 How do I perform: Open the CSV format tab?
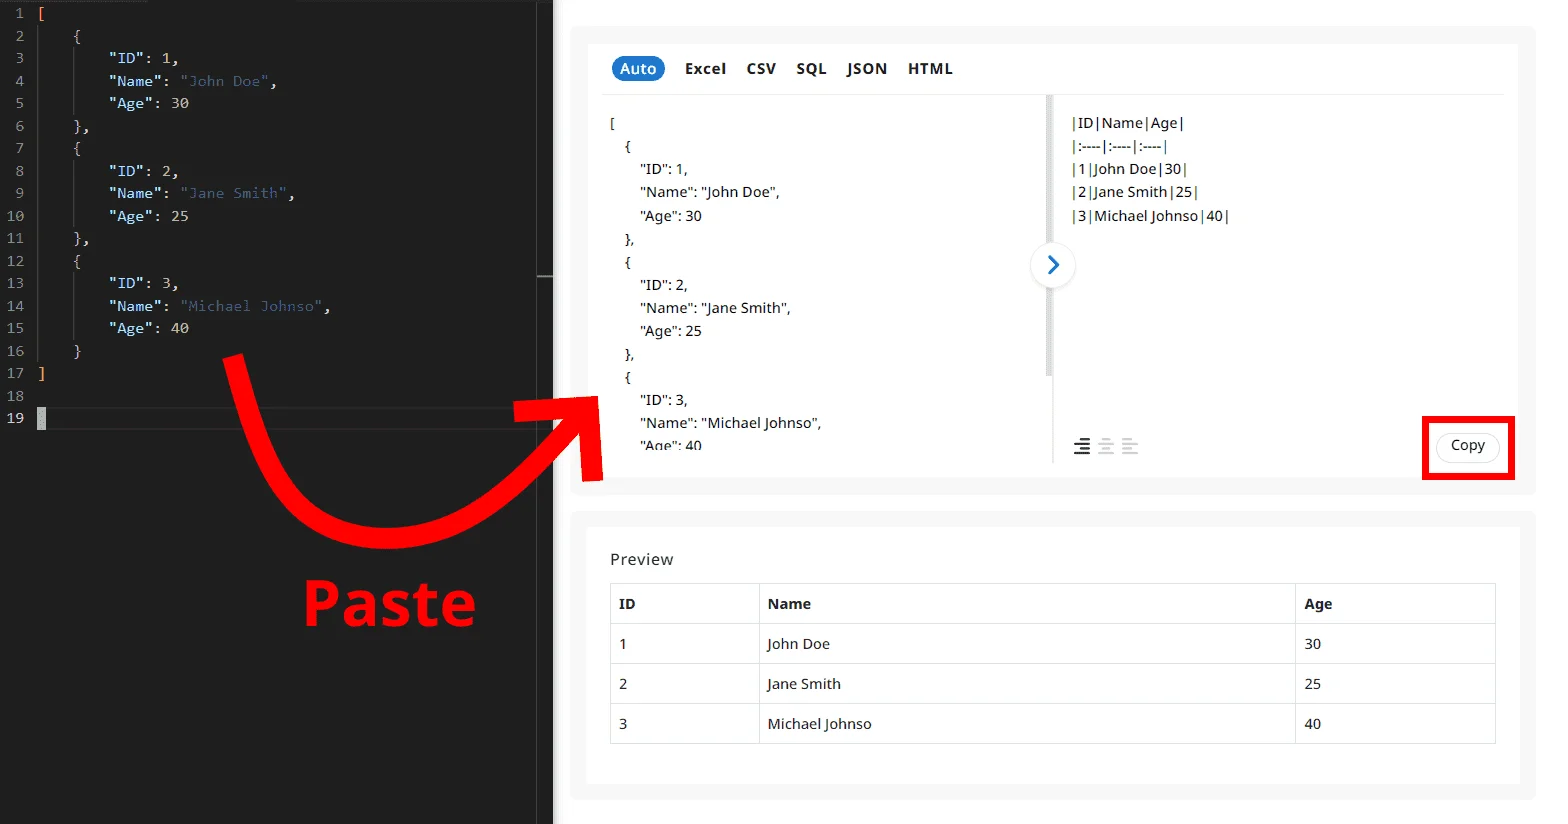click(761, 69)
